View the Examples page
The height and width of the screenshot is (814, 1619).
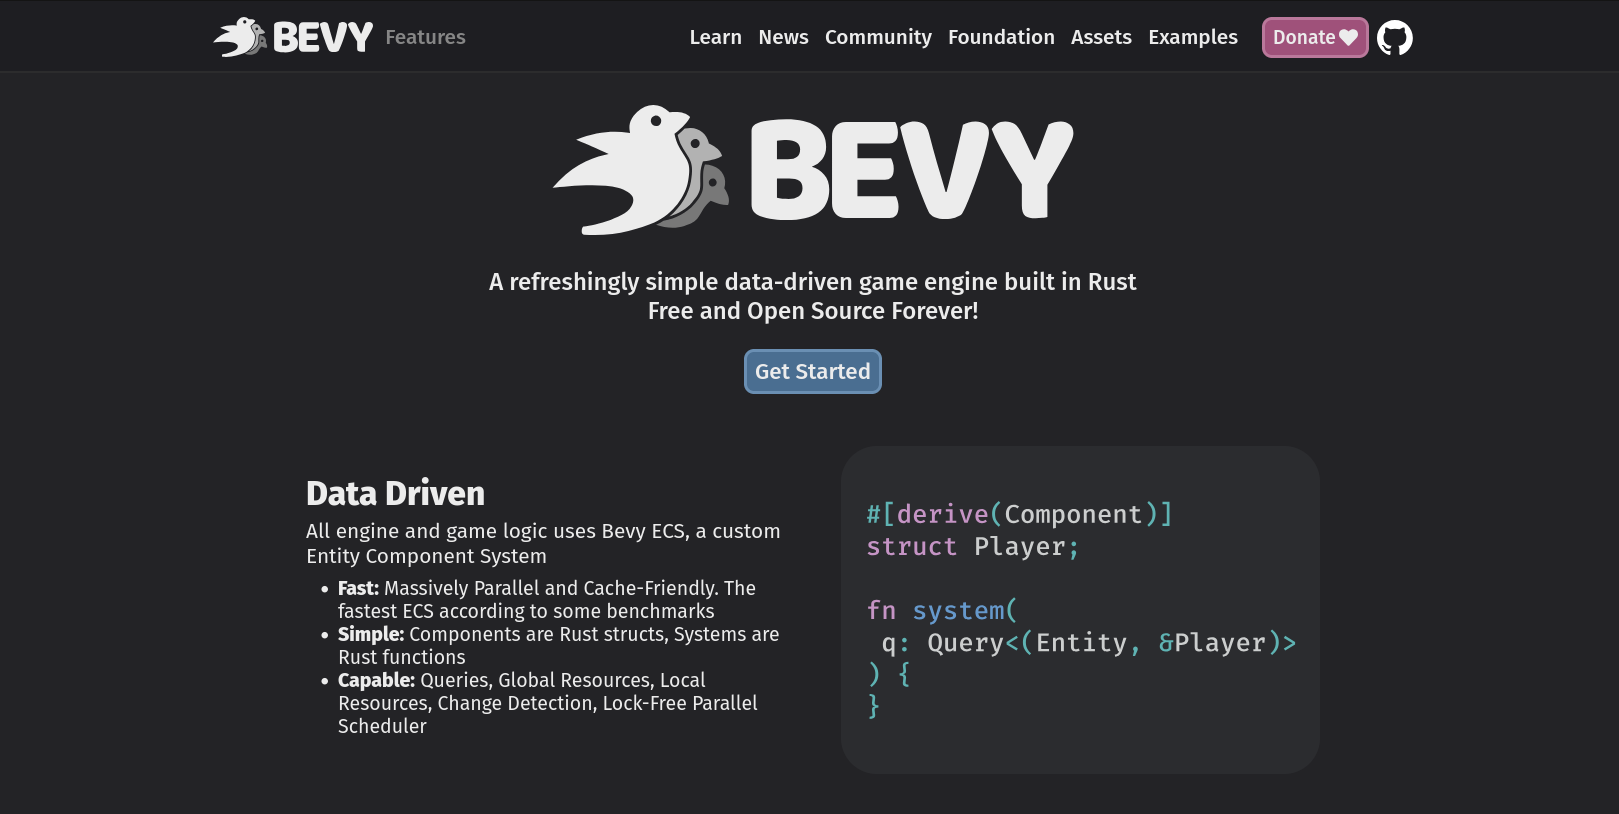coord(1192,38)
